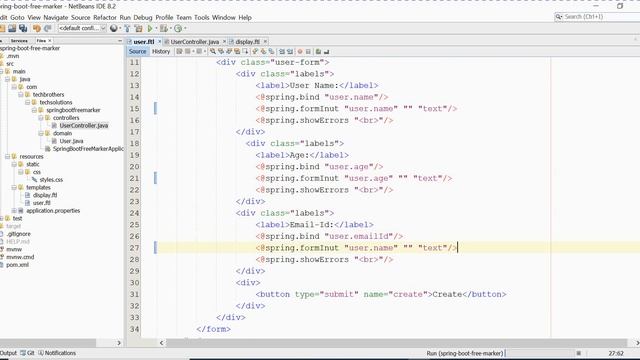Screen dimensions: 640x360
Task: Click the Debug Project toolbar icon
Action: 164,28
